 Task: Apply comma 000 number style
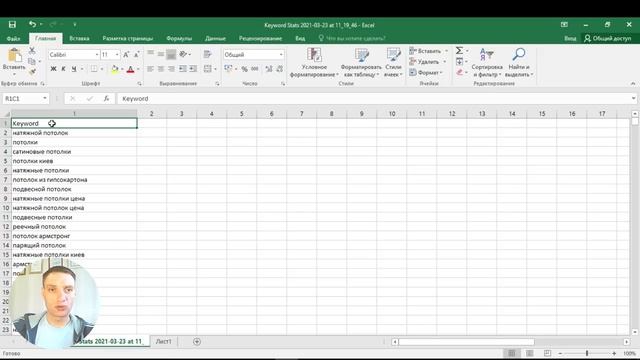pyautogui.click(x=255, y=69)
